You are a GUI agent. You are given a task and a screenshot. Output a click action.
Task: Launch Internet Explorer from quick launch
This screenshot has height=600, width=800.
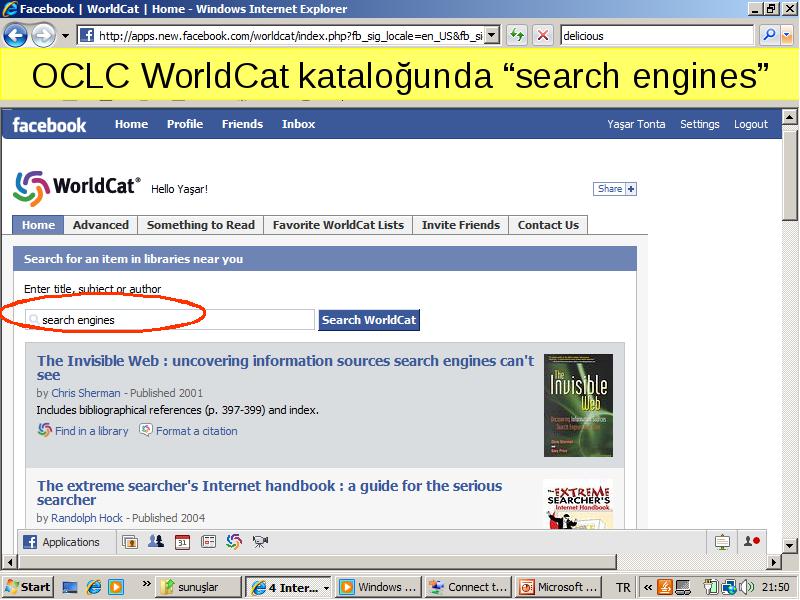tap(93, 587)
